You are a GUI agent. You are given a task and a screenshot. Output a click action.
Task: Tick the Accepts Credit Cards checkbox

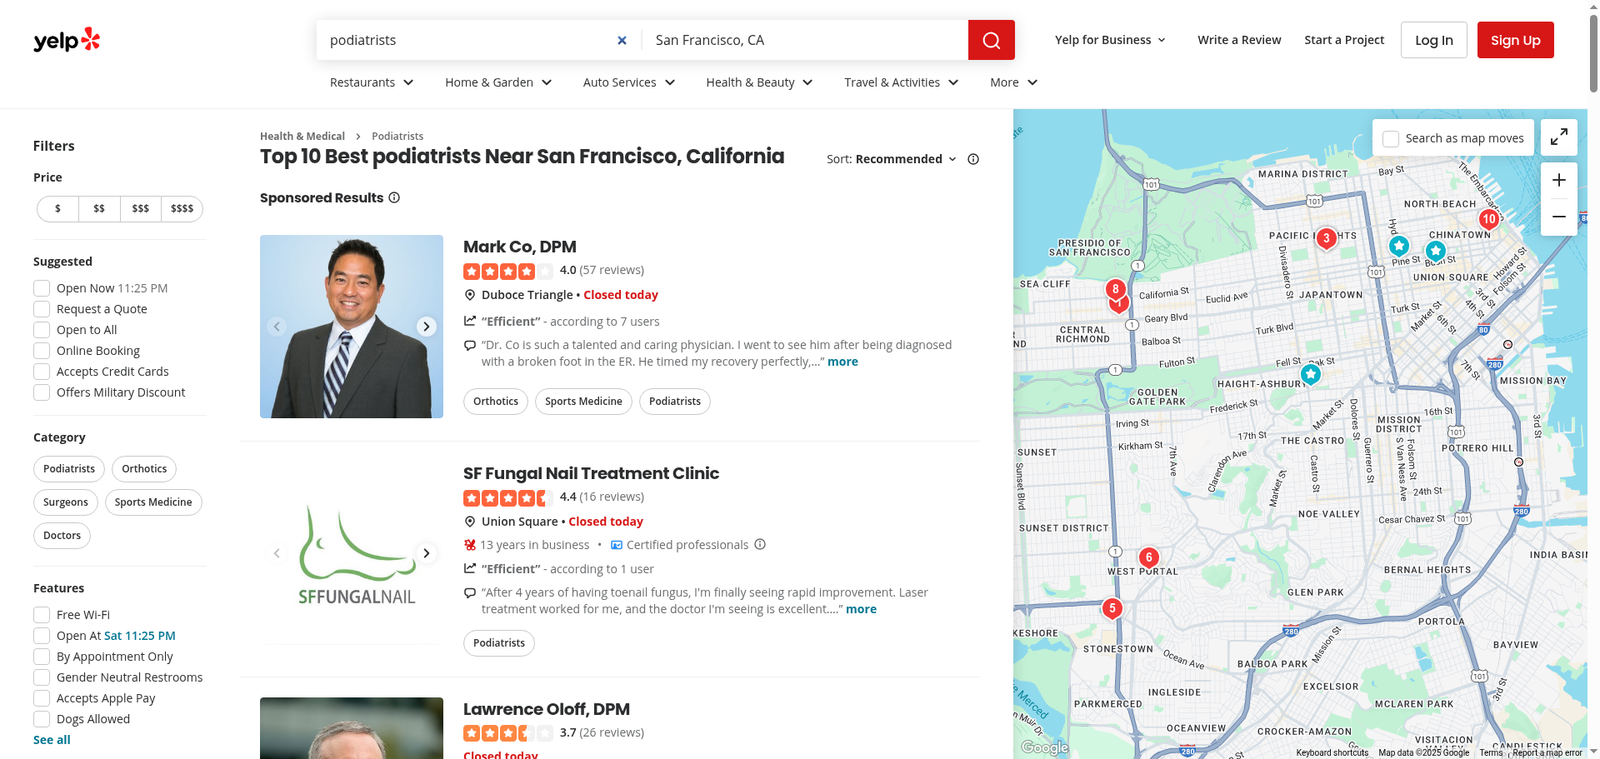[42, 372]
